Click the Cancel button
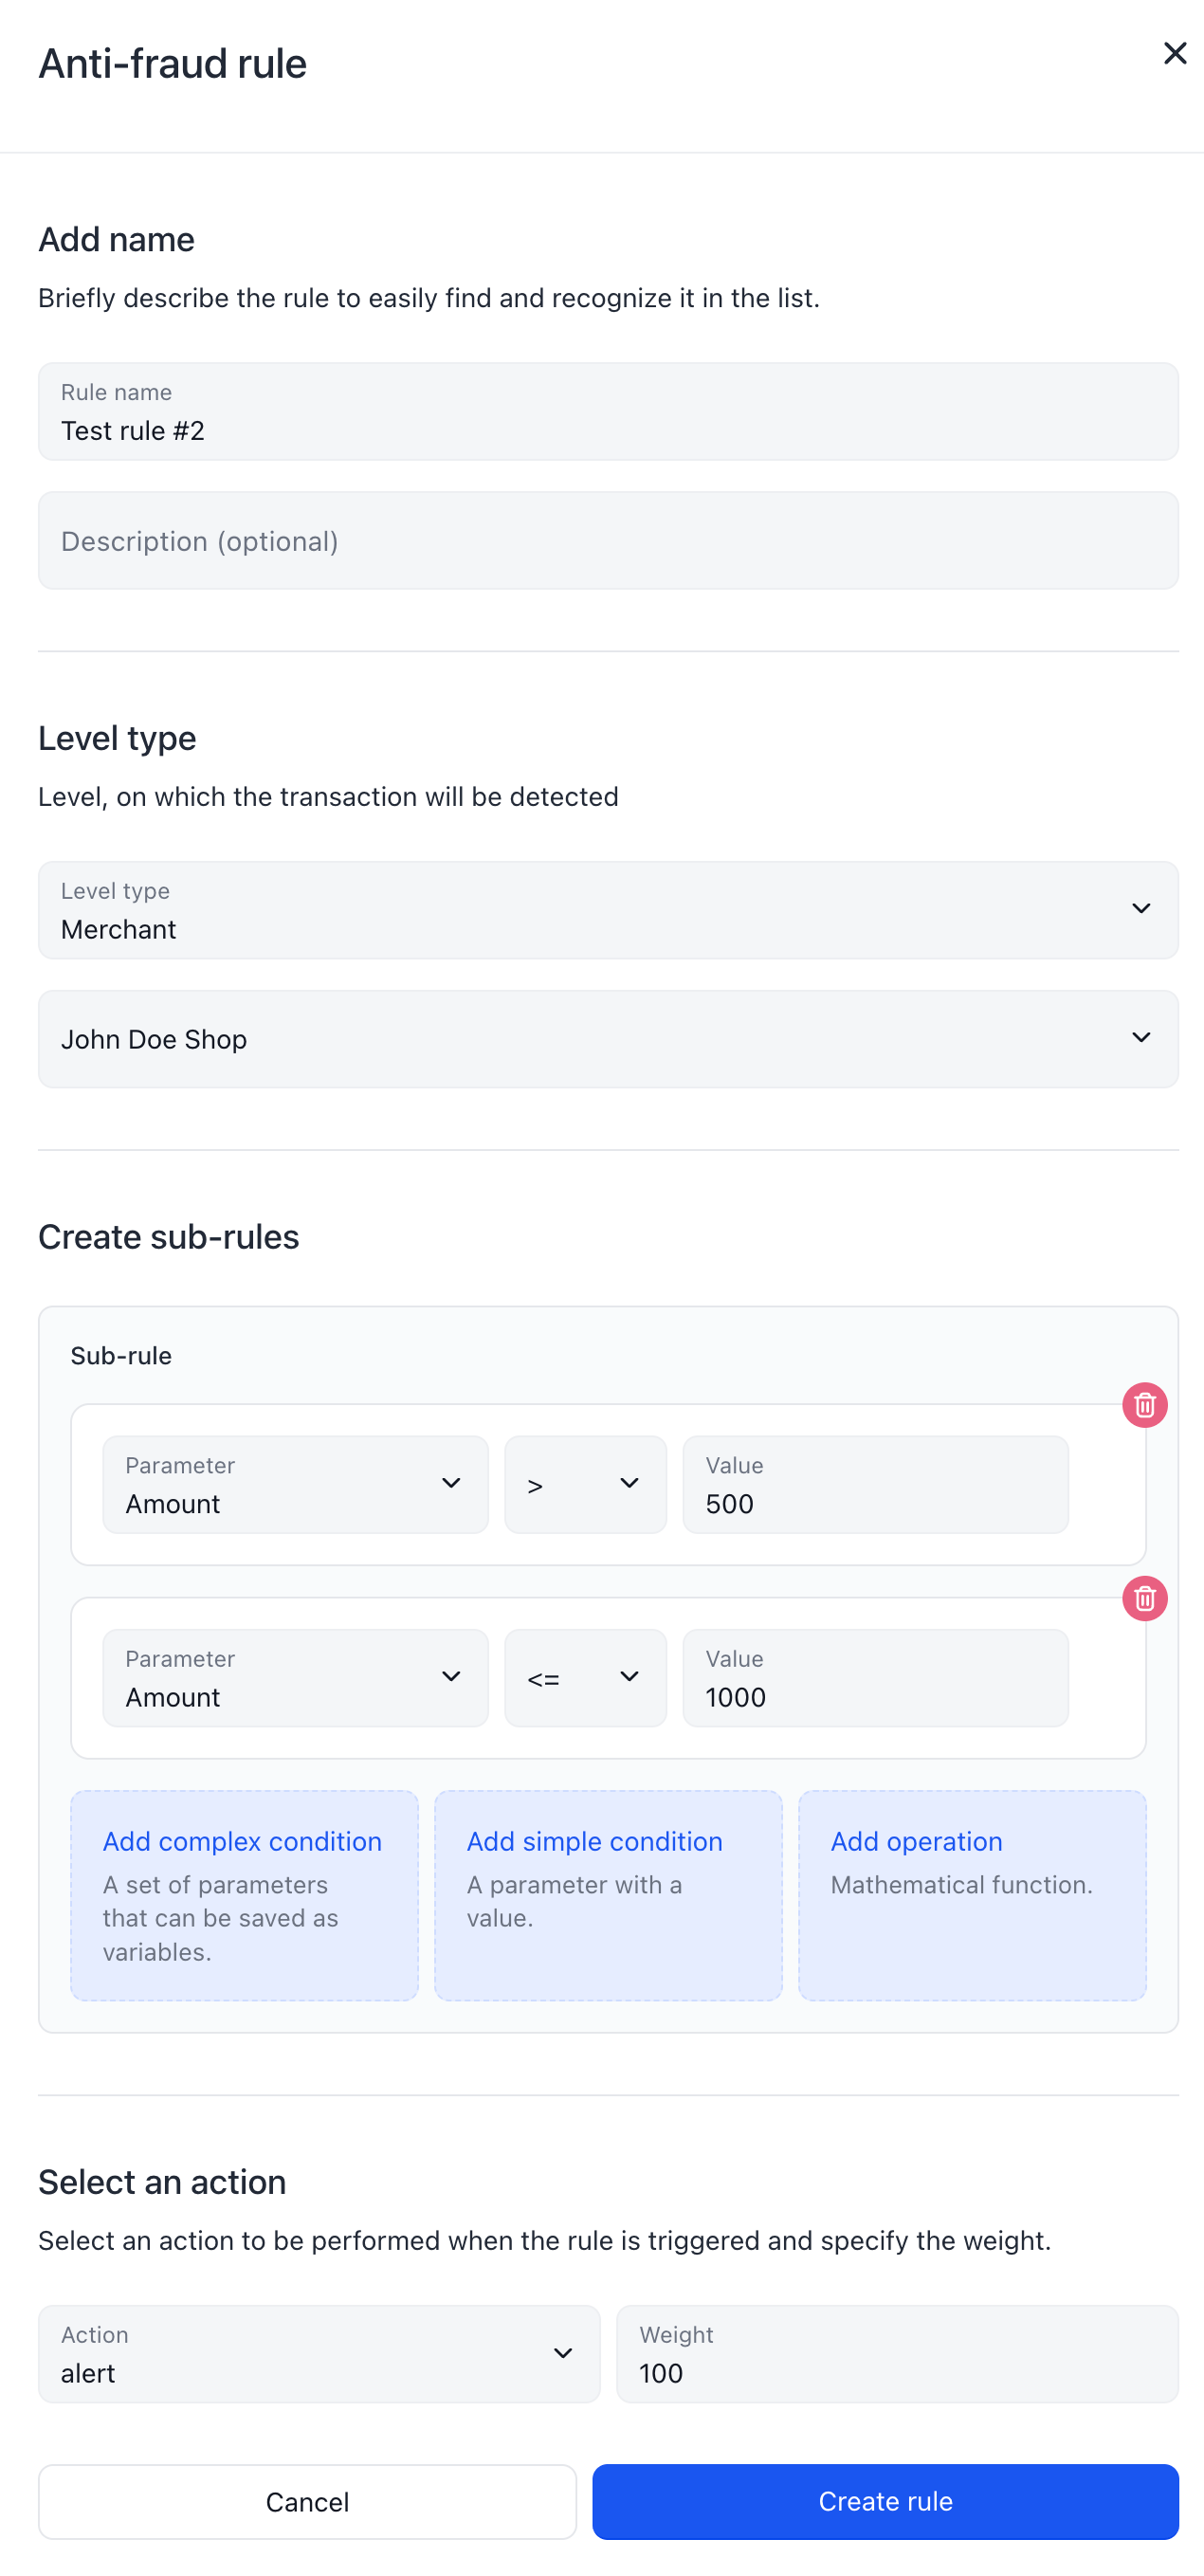Screen dimensions: 1204x2576 click(x=307, y=2501)
